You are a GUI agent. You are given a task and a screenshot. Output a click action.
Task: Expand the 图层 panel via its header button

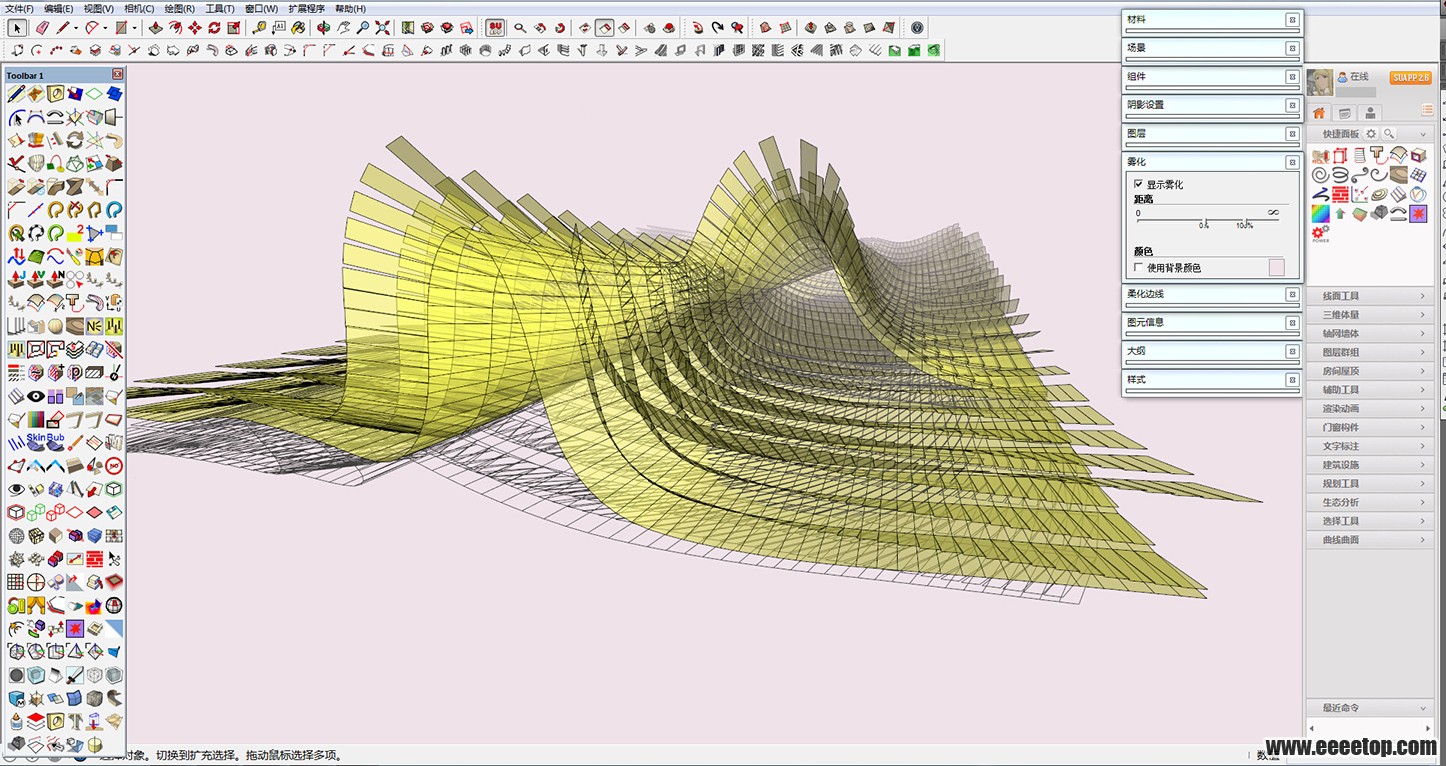pos(1292,133)
